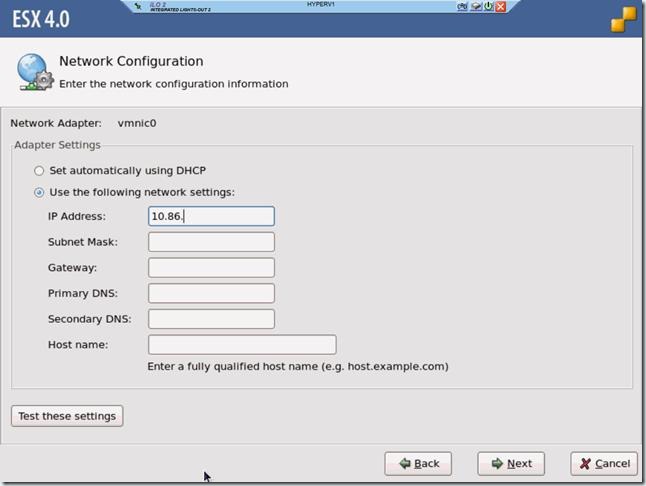Go back with the Back button
Image resolution: width=646 pixels, height=486 pixels.
(418, 464)
